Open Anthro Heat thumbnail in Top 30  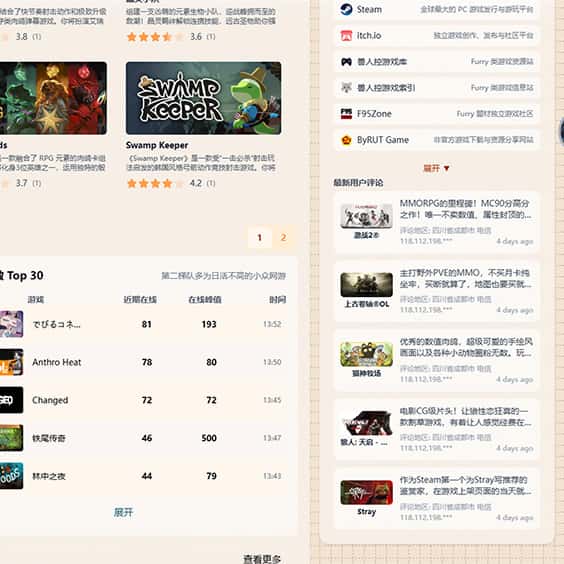(x=12, y=362)
